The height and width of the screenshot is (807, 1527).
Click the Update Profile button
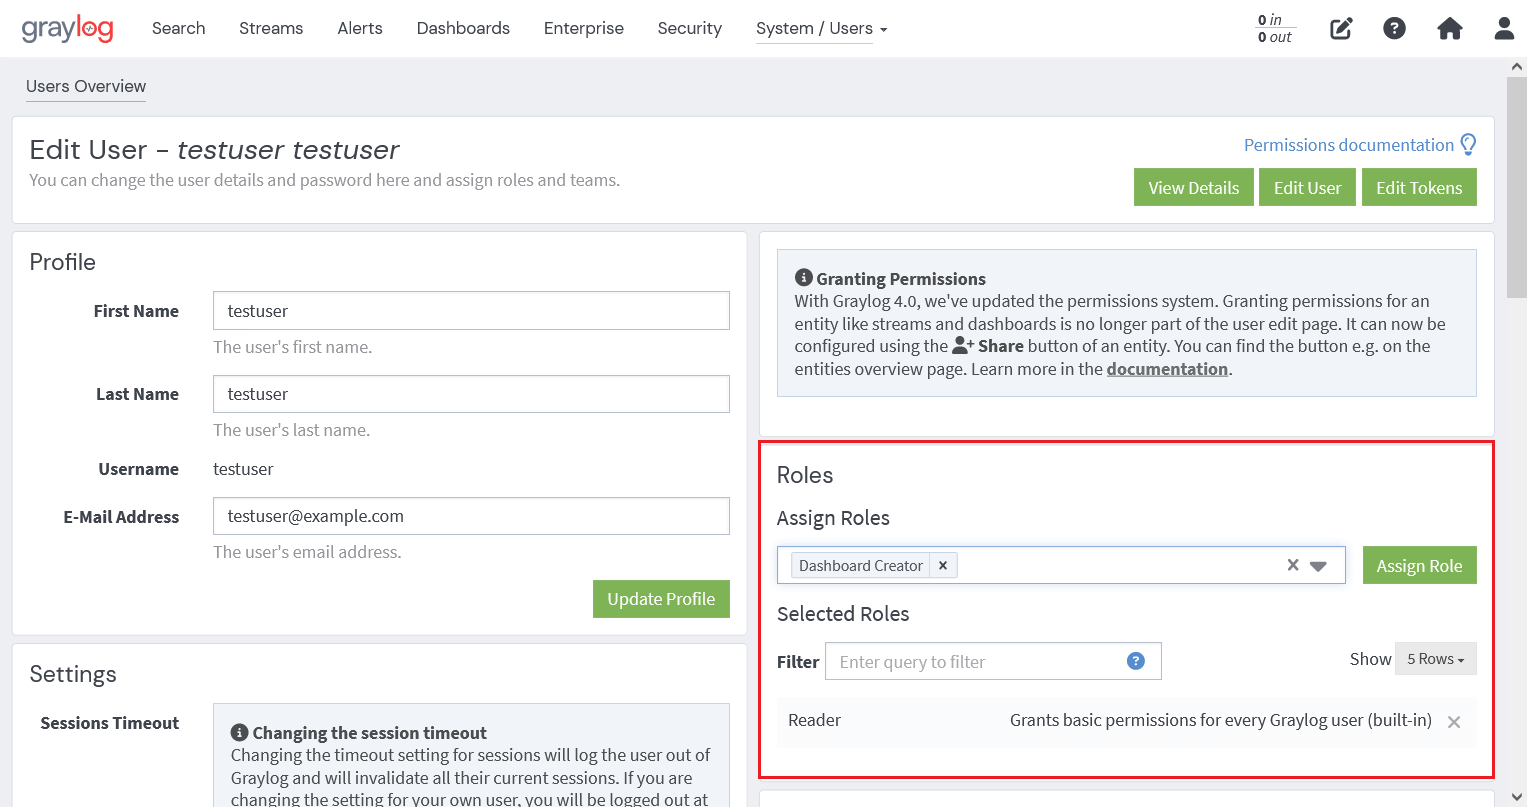[661, 599]
